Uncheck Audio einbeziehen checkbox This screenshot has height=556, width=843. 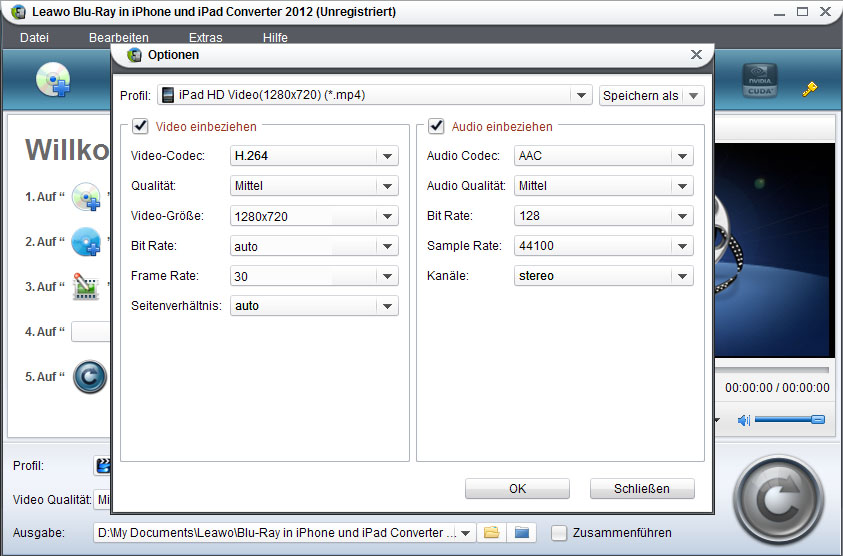tap(436, 126)
